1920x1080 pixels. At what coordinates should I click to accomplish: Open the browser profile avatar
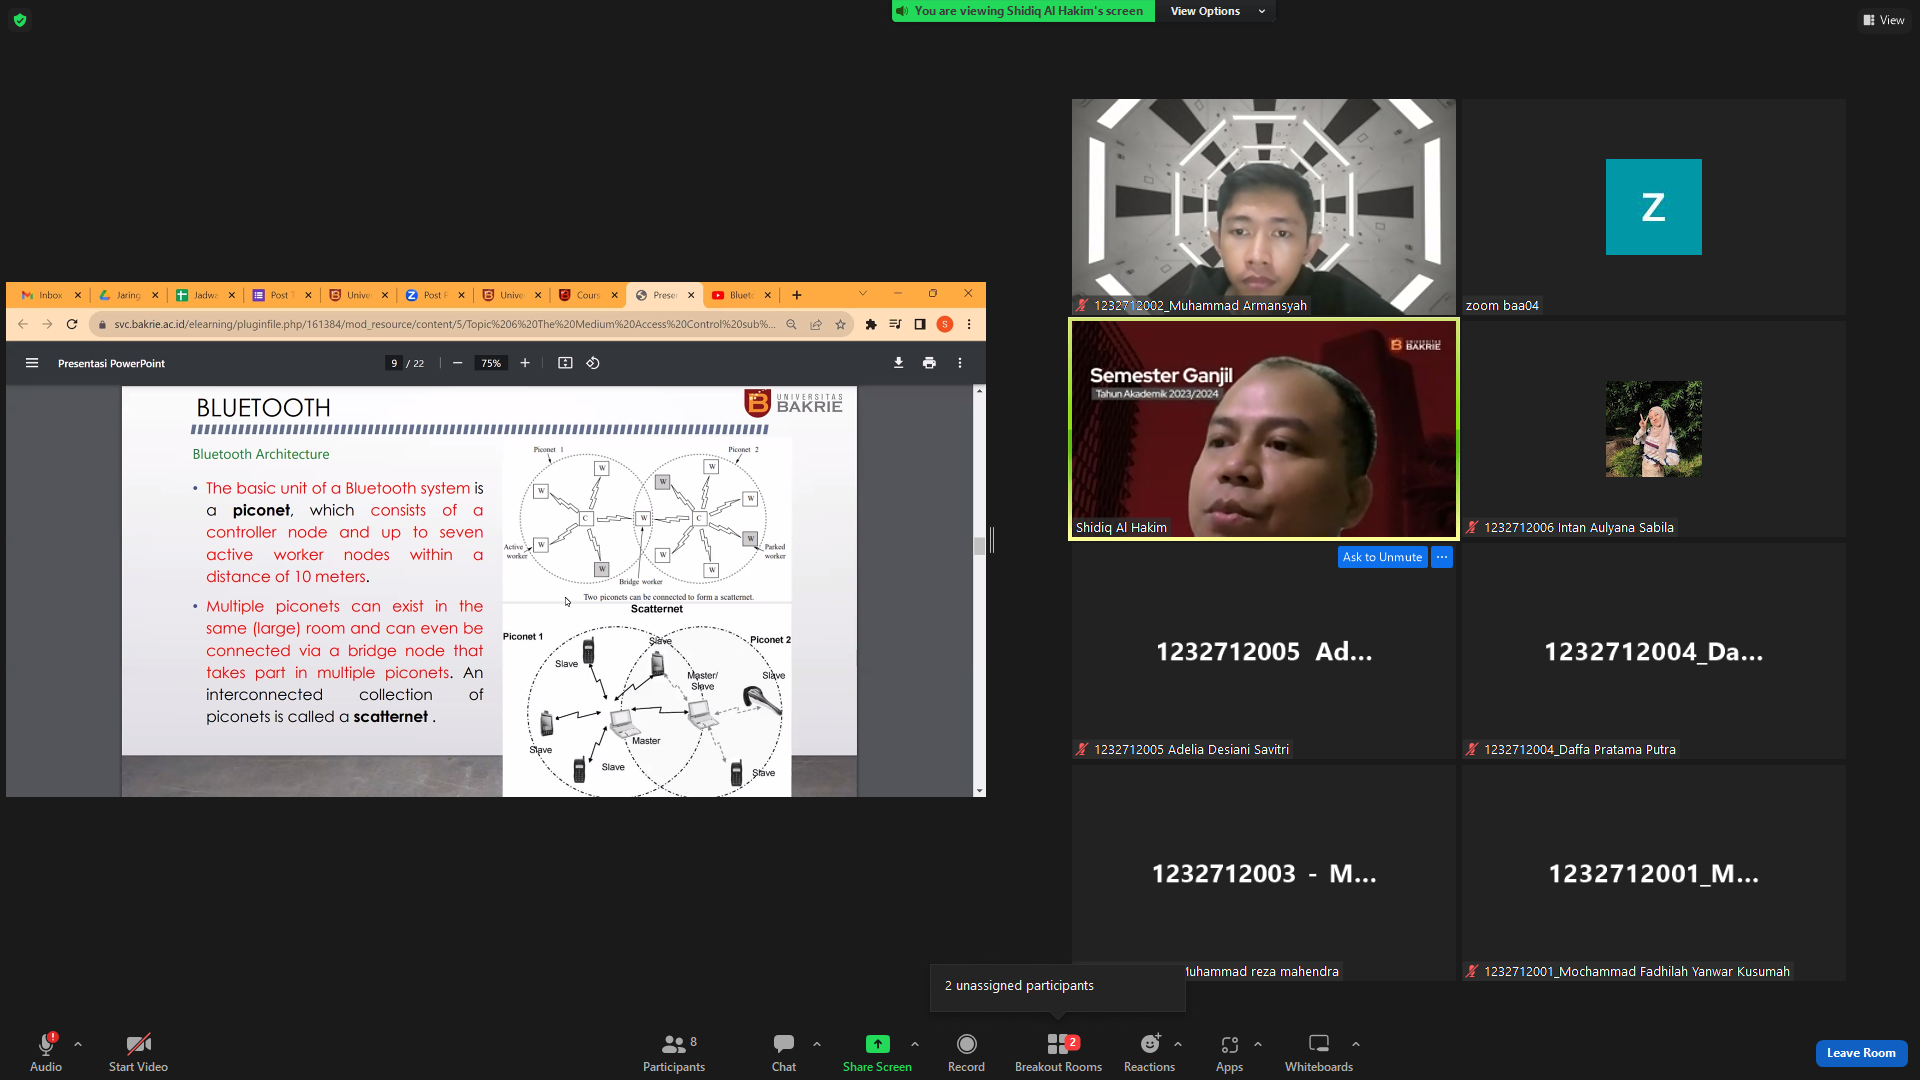(x=945, y=324)
